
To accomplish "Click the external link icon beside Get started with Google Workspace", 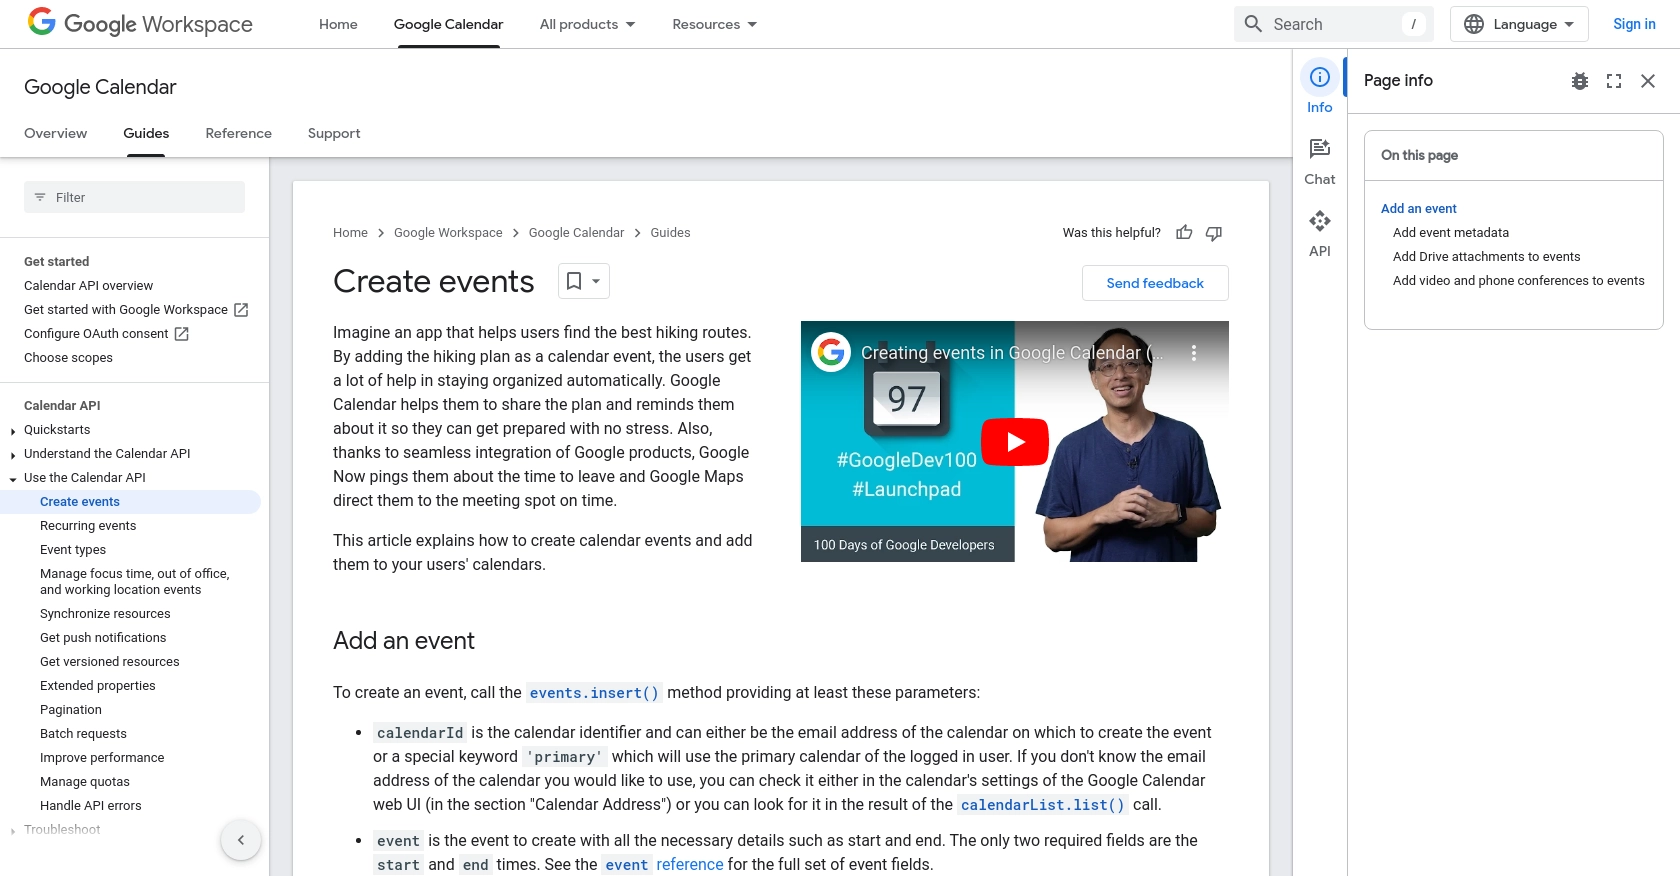I will 241,310.
